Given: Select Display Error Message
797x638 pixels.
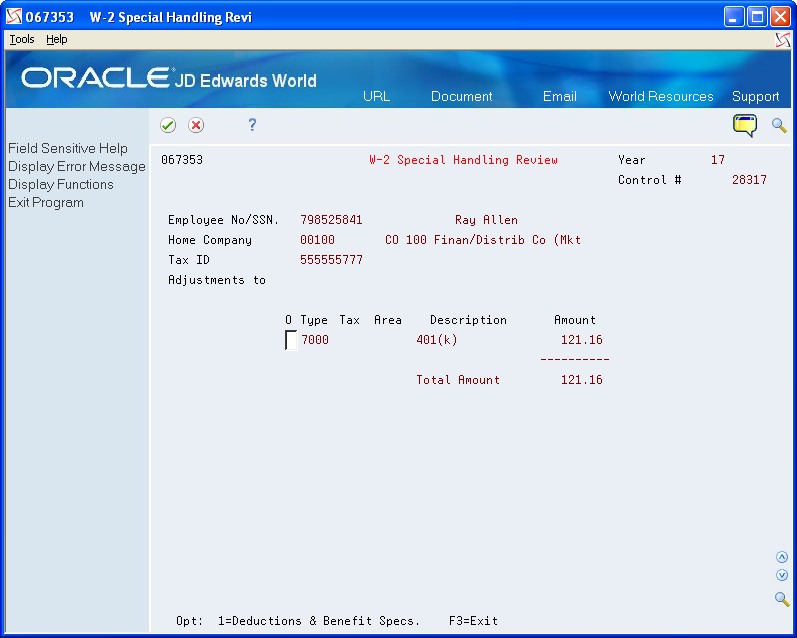Looking at the screenshot, I should click(x=77, y=167).
